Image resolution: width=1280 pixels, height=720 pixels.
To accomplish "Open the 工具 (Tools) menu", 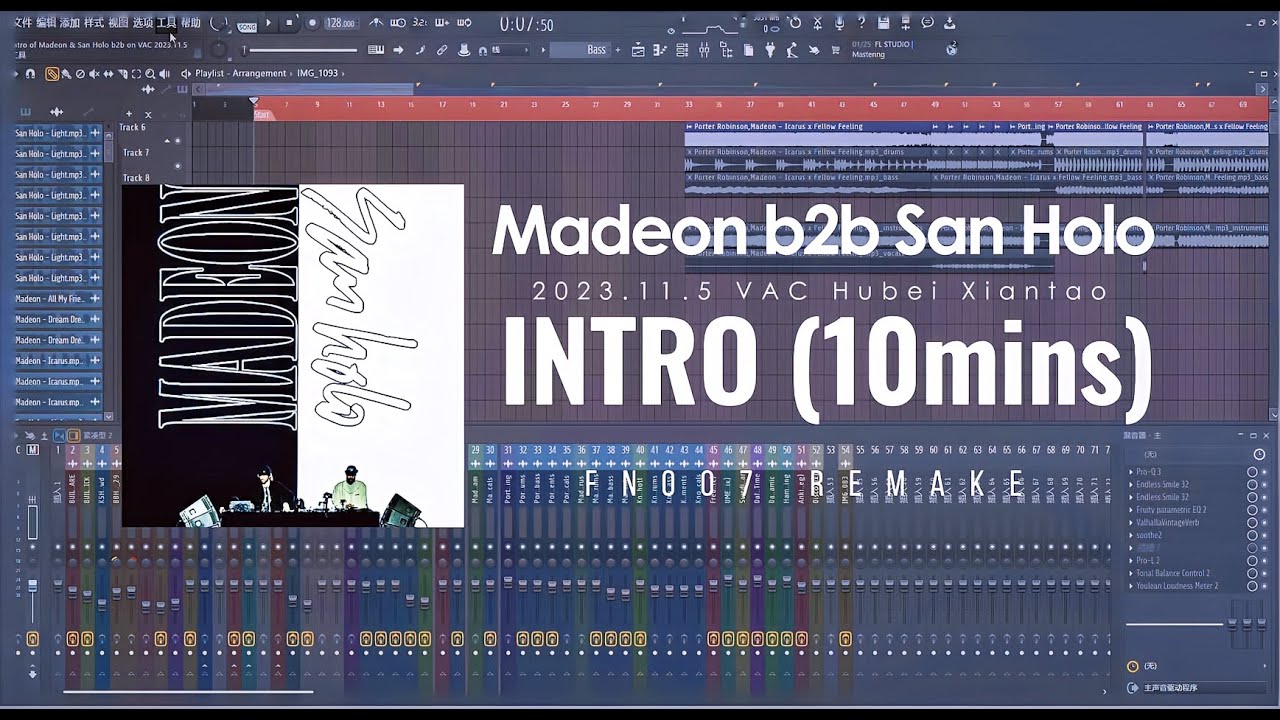I will tap(166, 22).
